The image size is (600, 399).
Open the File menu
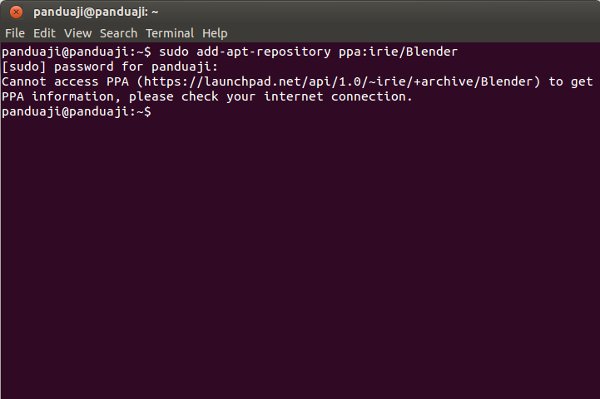point(15,33)
